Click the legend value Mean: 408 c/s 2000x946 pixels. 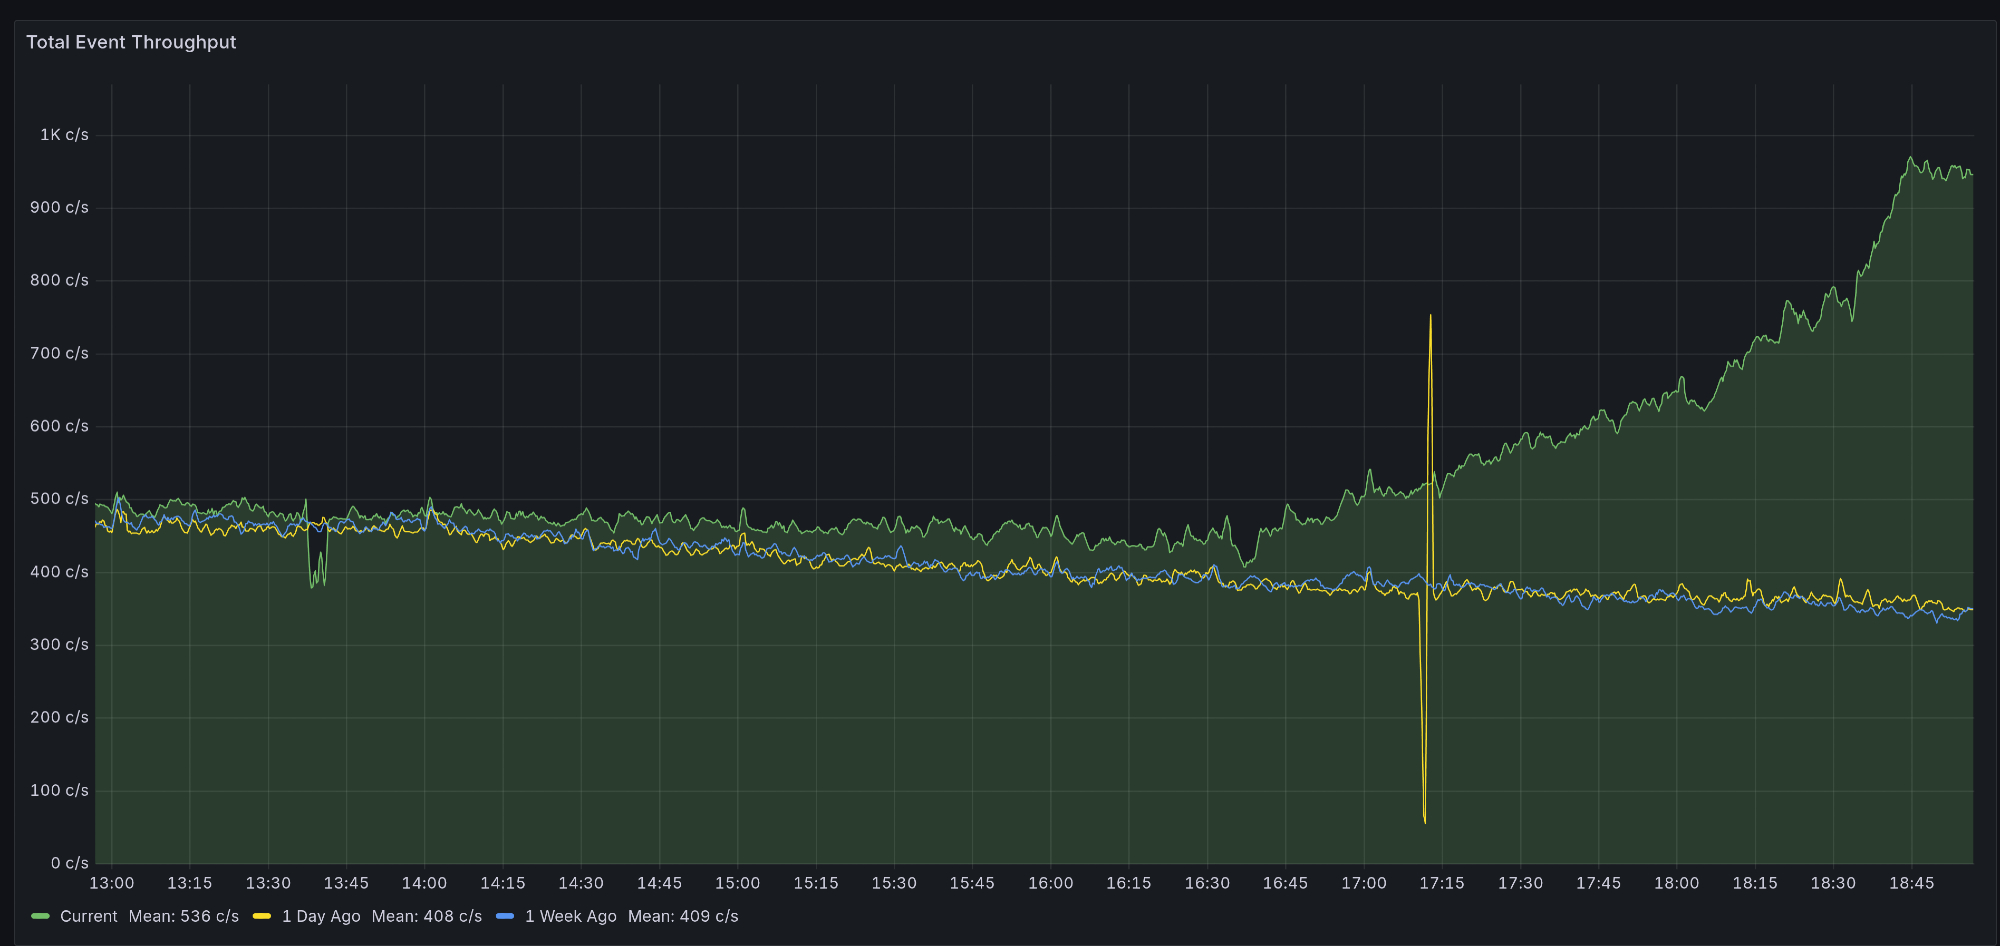(427, 916)
